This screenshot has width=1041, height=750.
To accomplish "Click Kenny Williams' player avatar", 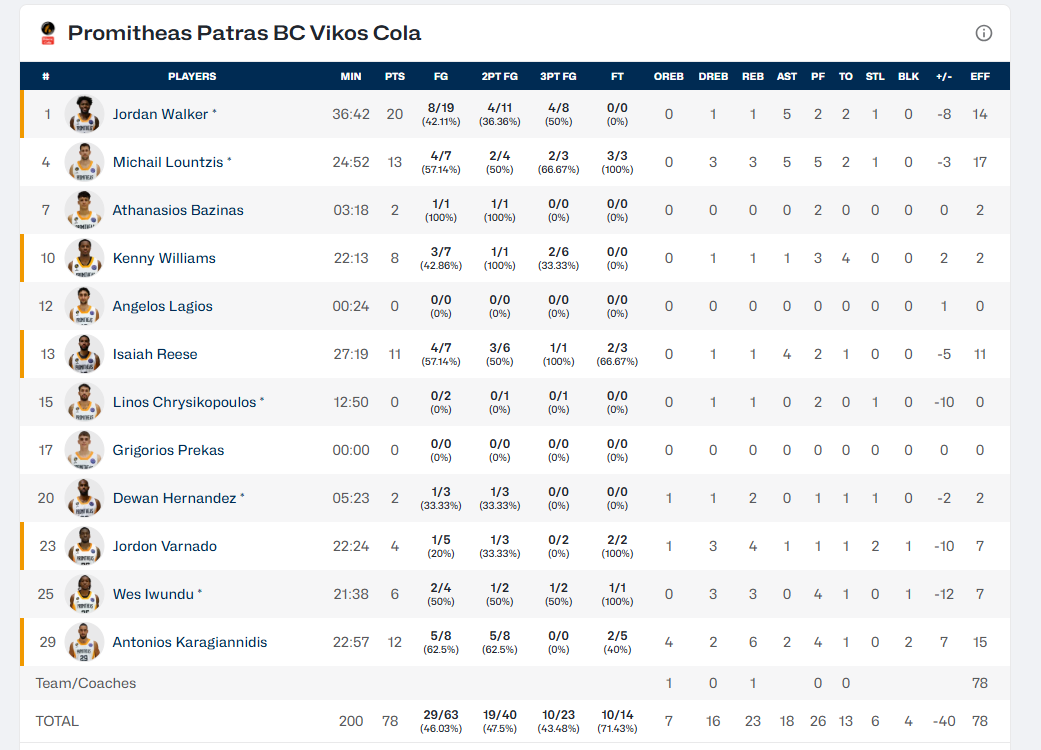I will 85,258.
